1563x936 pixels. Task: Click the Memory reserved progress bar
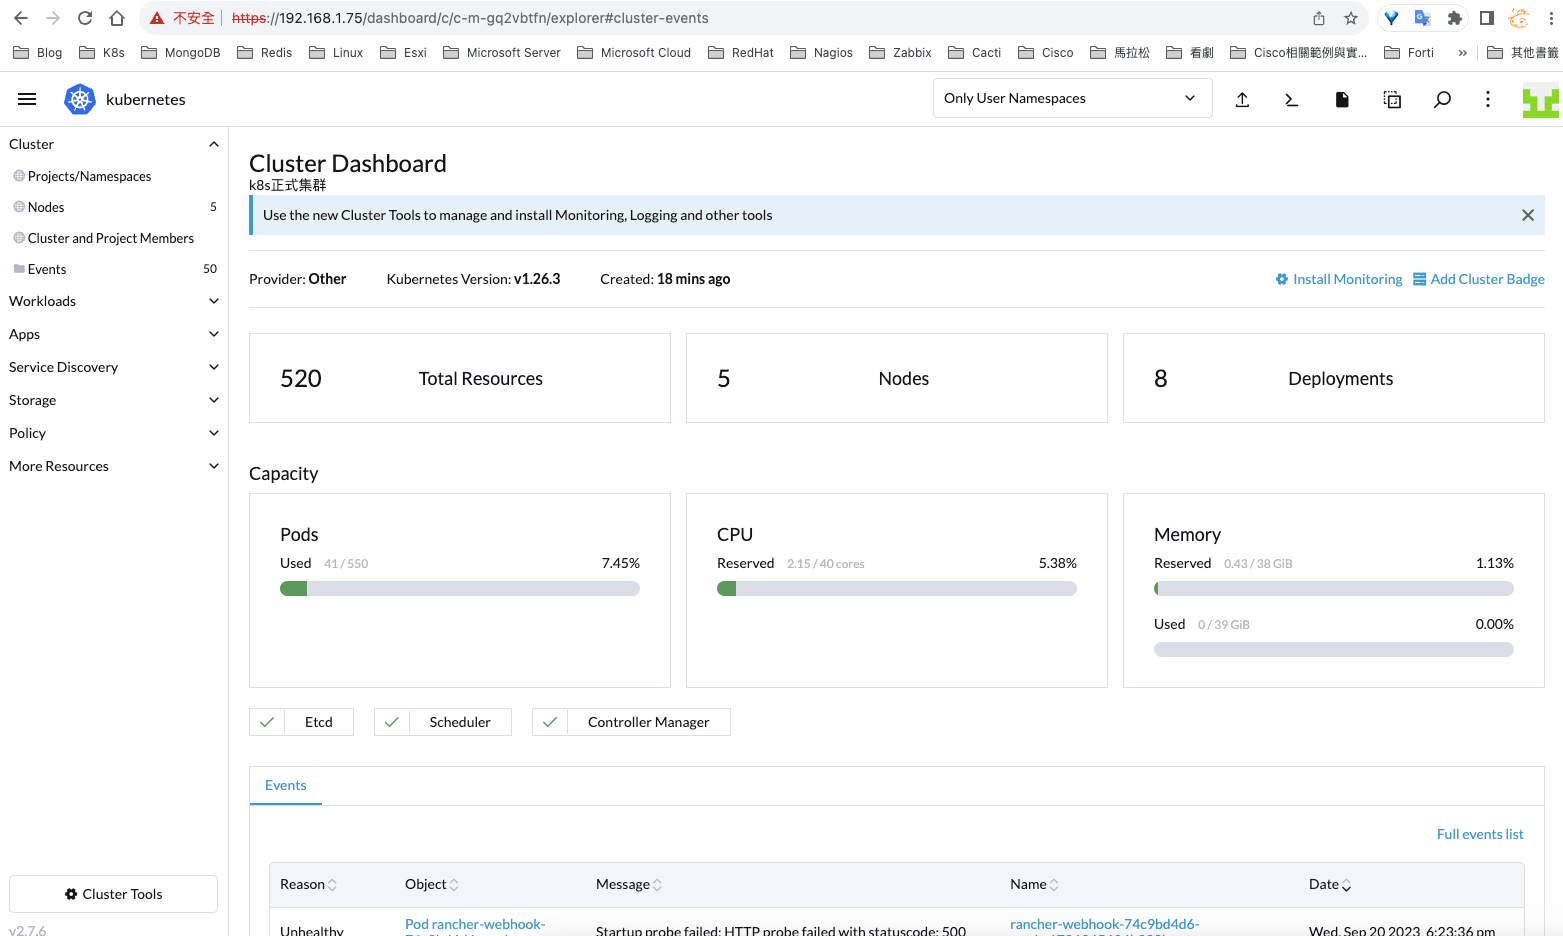coord(1334,589)
